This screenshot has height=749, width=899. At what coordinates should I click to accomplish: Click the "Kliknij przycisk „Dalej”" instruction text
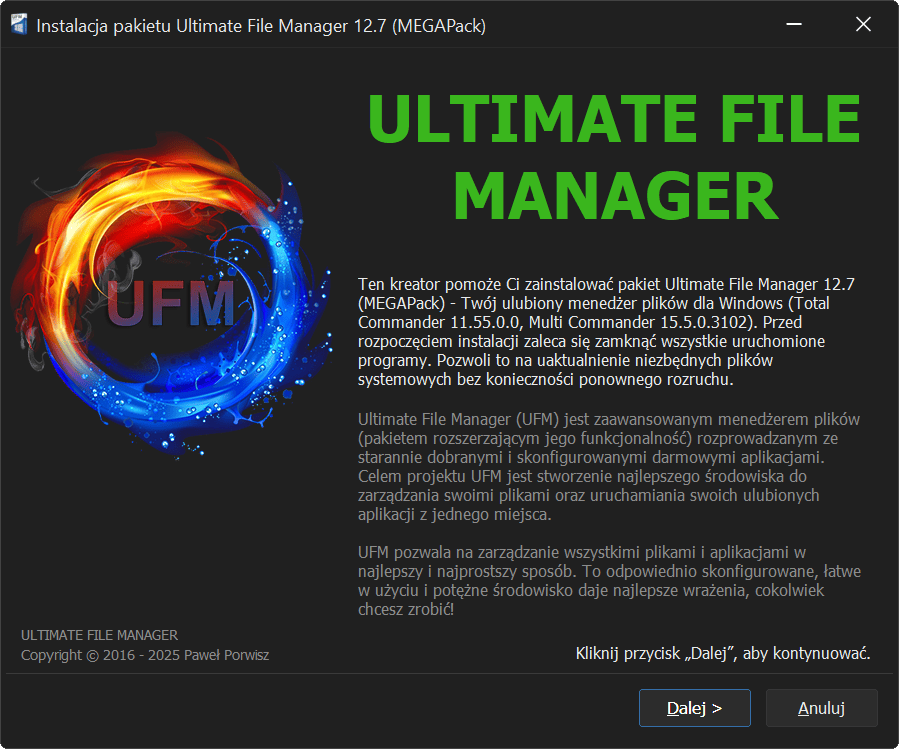click(722, 654)
